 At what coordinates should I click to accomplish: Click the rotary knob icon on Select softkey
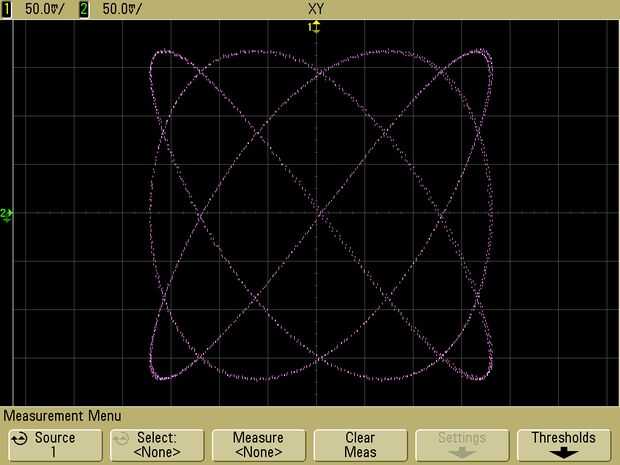click(121, 439)
